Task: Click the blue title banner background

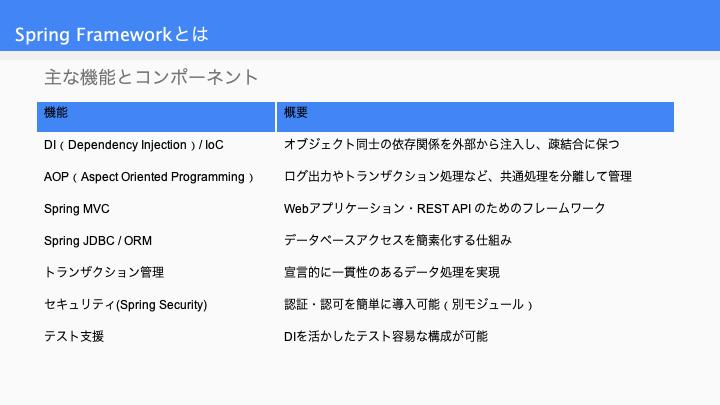Action: (459, 25)
